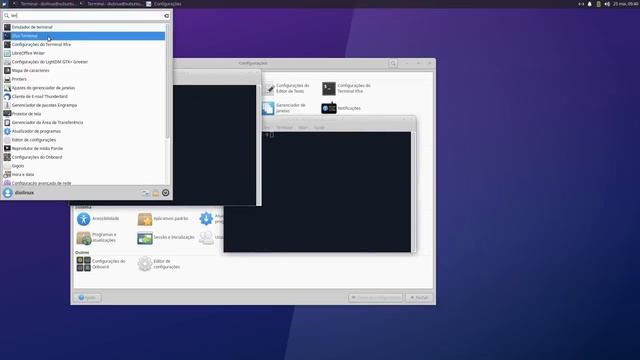This screenshot has height=360, width=640.
Task: Open Editor de configurações in the settings window
Action: pyautogui.click(x=159, y=264)
